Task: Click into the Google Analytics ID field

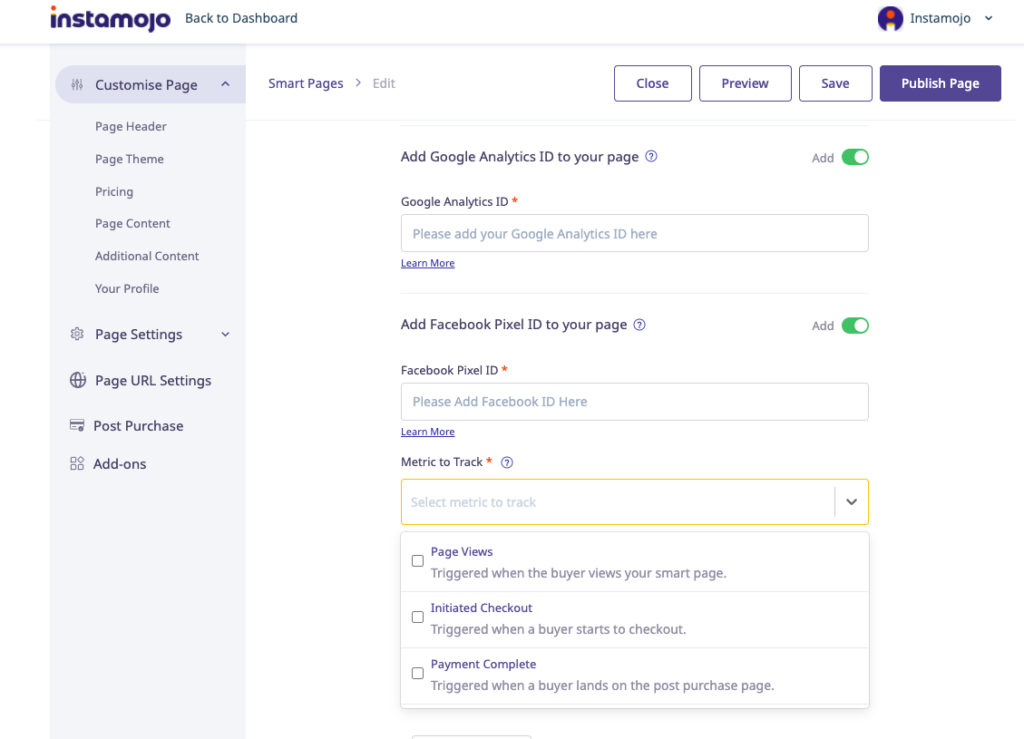Action: [x=634, y=234]
